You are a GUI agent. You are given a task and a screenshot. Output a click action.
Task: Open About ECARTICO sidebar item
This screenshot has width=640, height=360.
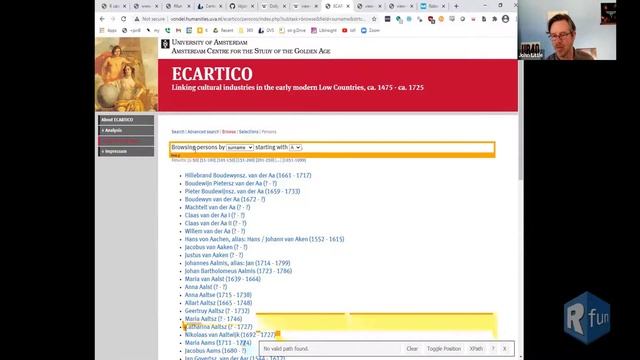[x=126, y=120]
